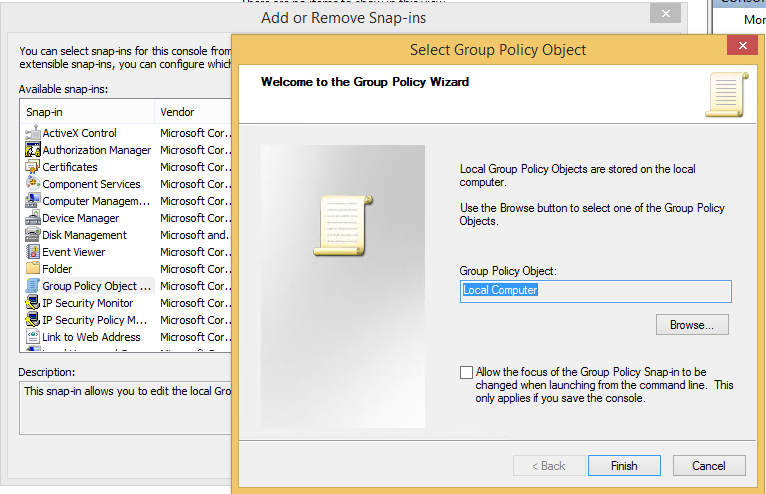
Task: Click the IP Security Monitor icon
Action: pyautogui.click(x=33, y=303)
